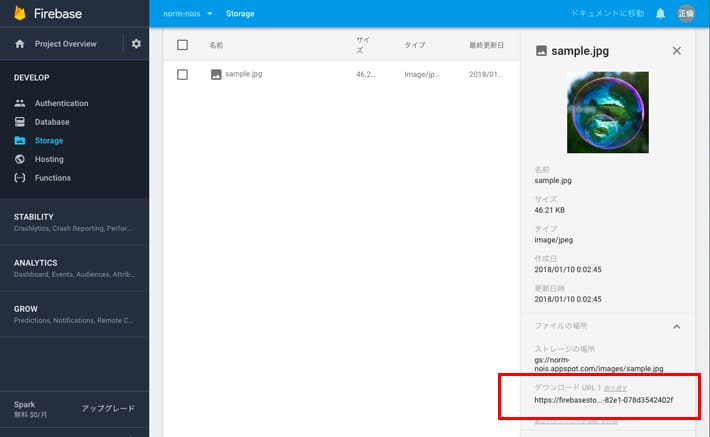Close the sample.jpg details panel
The image size is (710, 437).
pyautogui.click(x=676, y=50)
